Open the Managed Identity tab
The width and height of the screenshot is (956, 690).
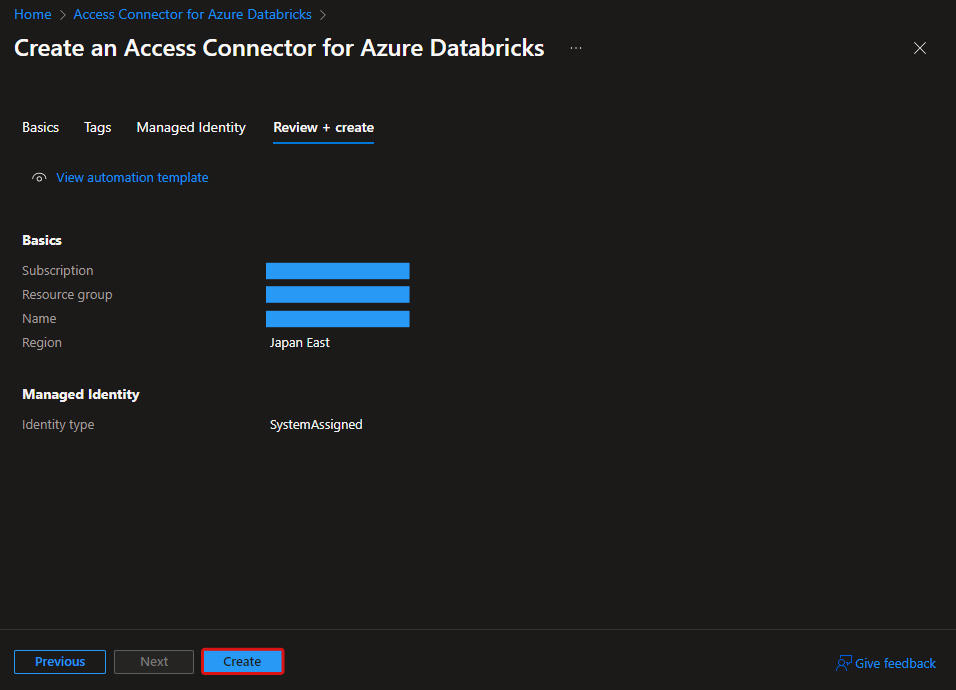coord(191,127)
